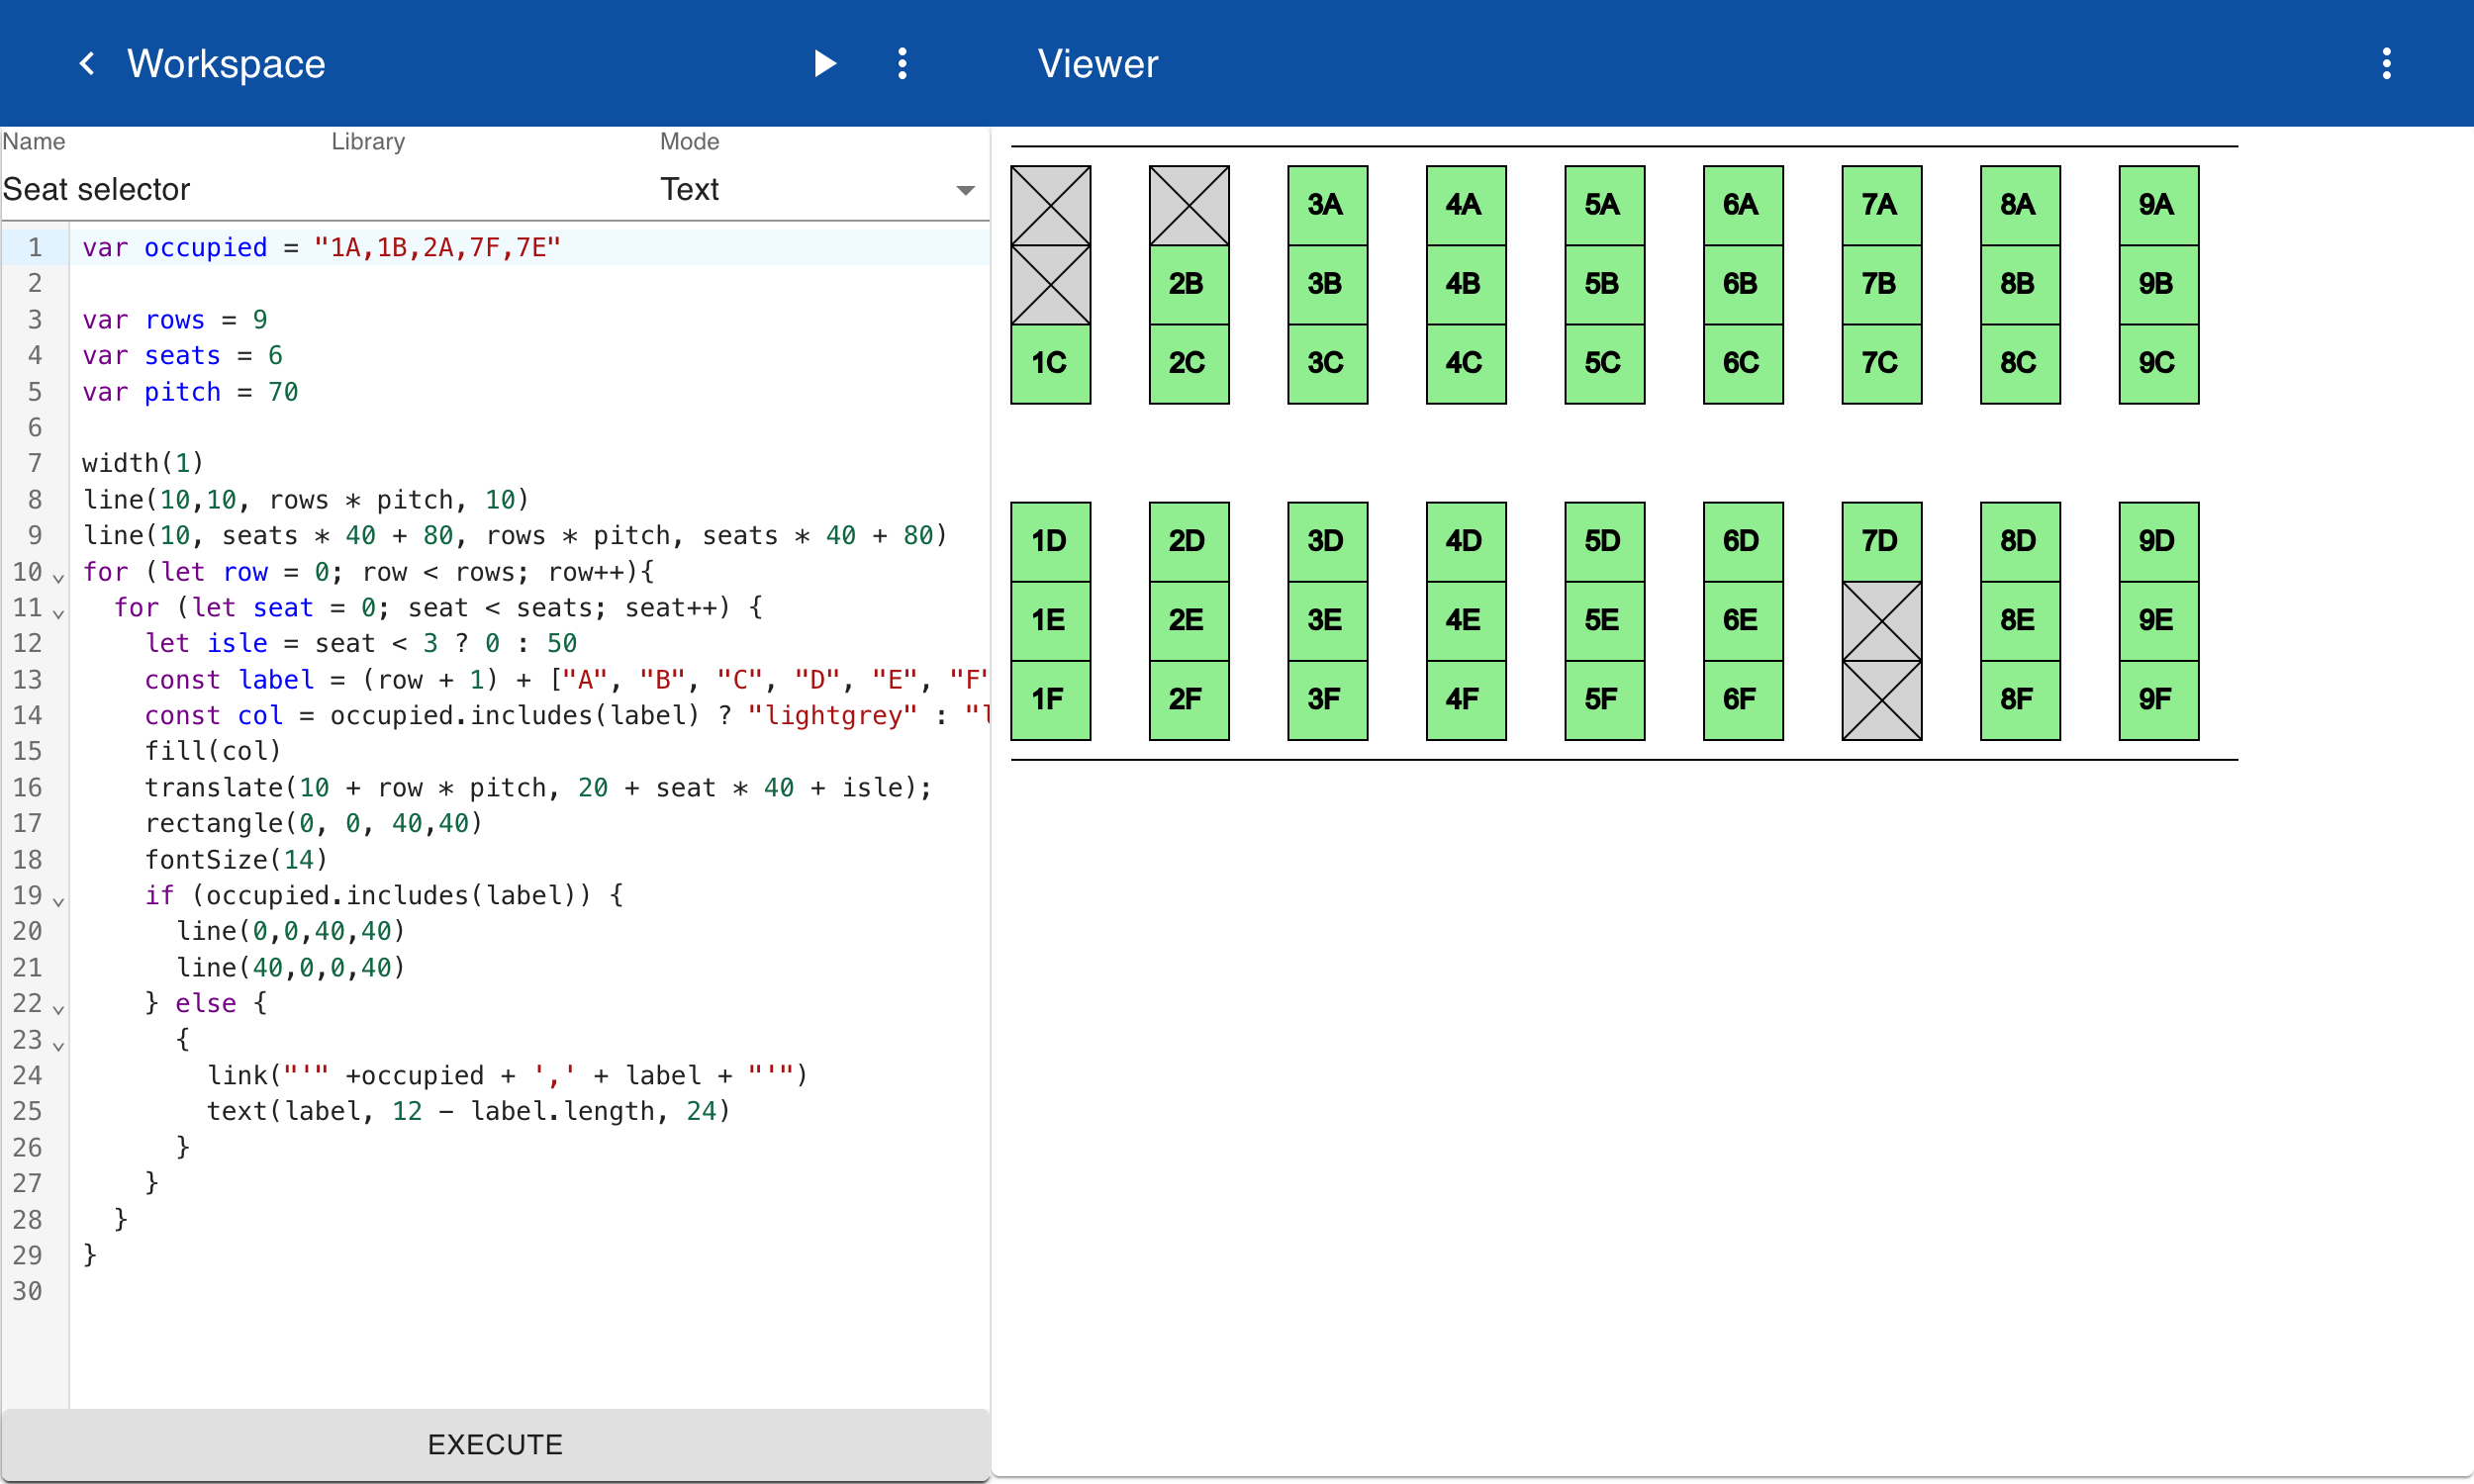Select seat 1C in the viewer

coord(1050,363)
